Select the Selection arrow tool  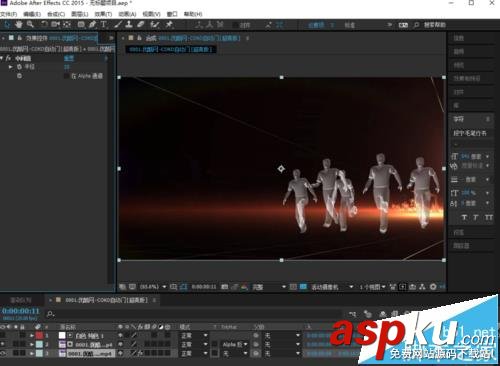[7, 24]
